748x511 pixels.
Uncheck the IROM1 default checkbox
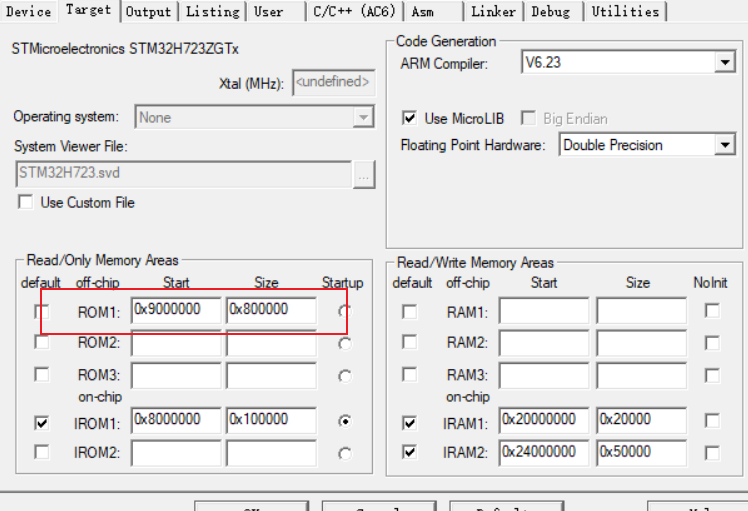pos(42,423)
